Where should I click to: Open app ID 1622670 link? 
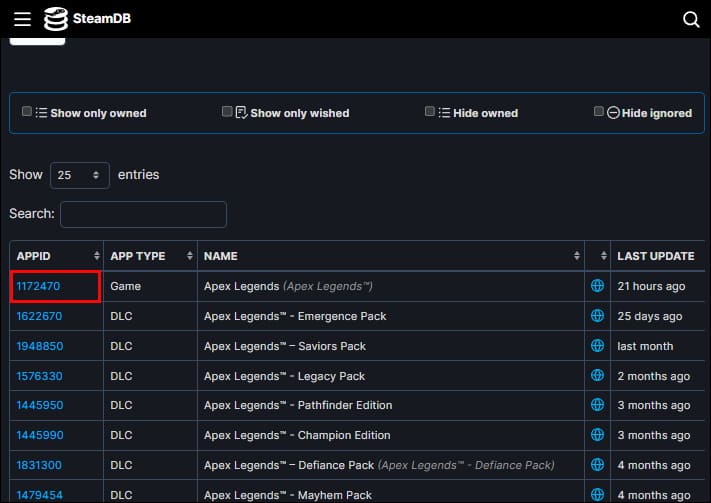click(x=39, y=316)
